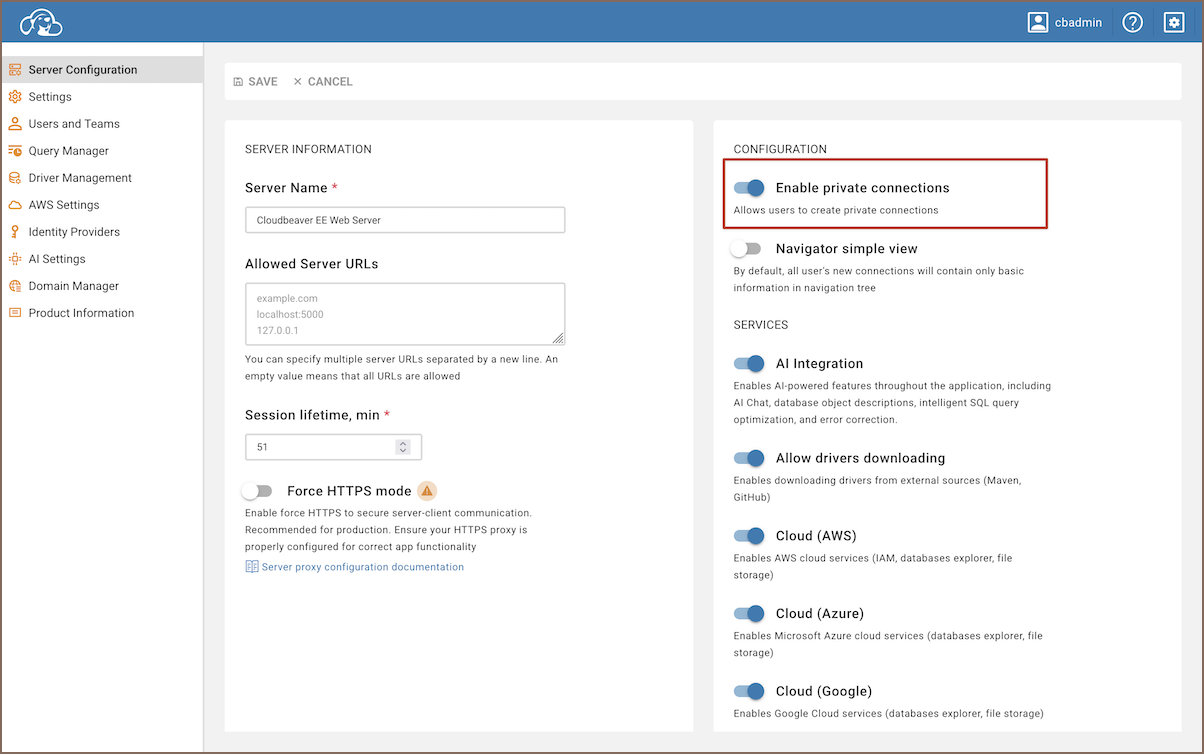Screen dimensions: 1204x754
Task: Turn on Navigator simple view
Action: pos(747,248)
